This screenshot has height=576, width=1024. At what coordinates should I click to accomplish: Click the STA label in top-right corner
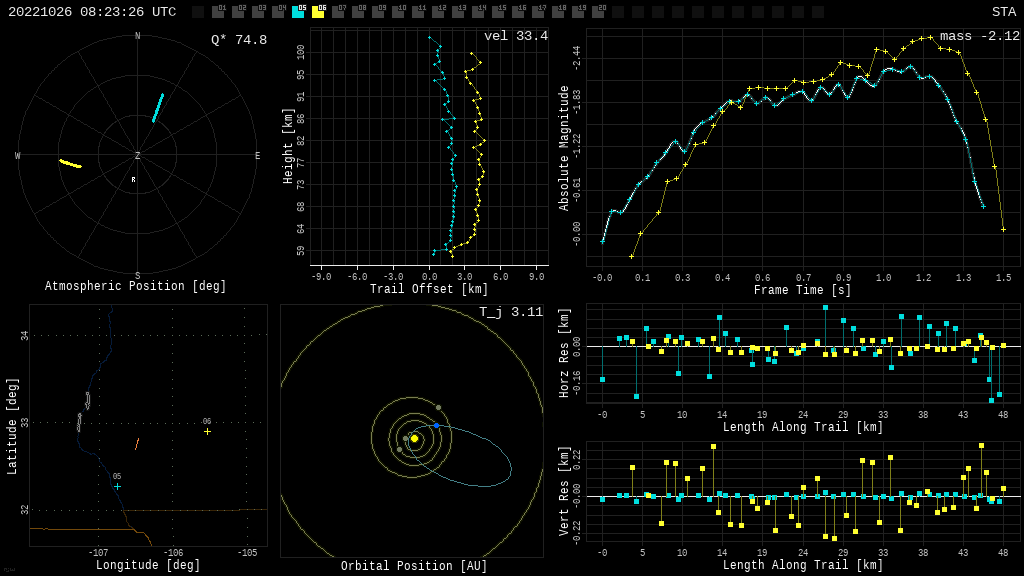click(1003, 12)
